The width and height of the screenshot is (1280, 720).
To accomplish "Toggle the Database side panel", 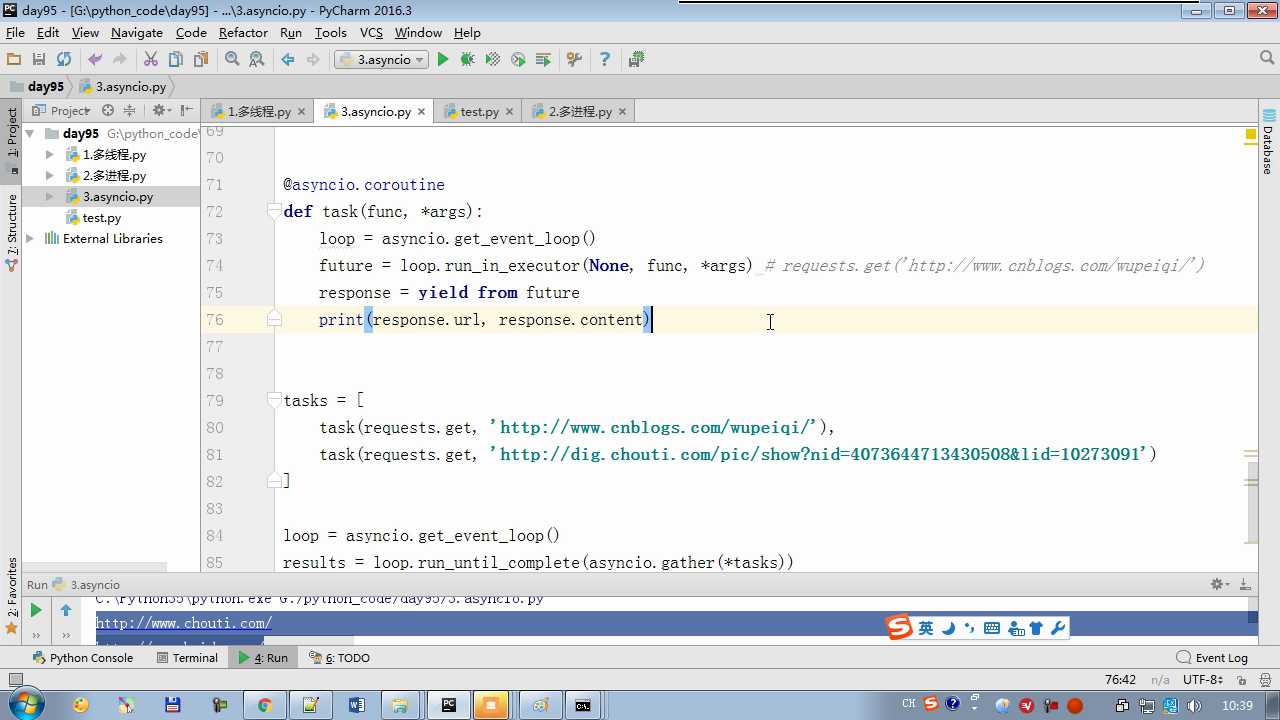I will click(x=1268, y=144).
